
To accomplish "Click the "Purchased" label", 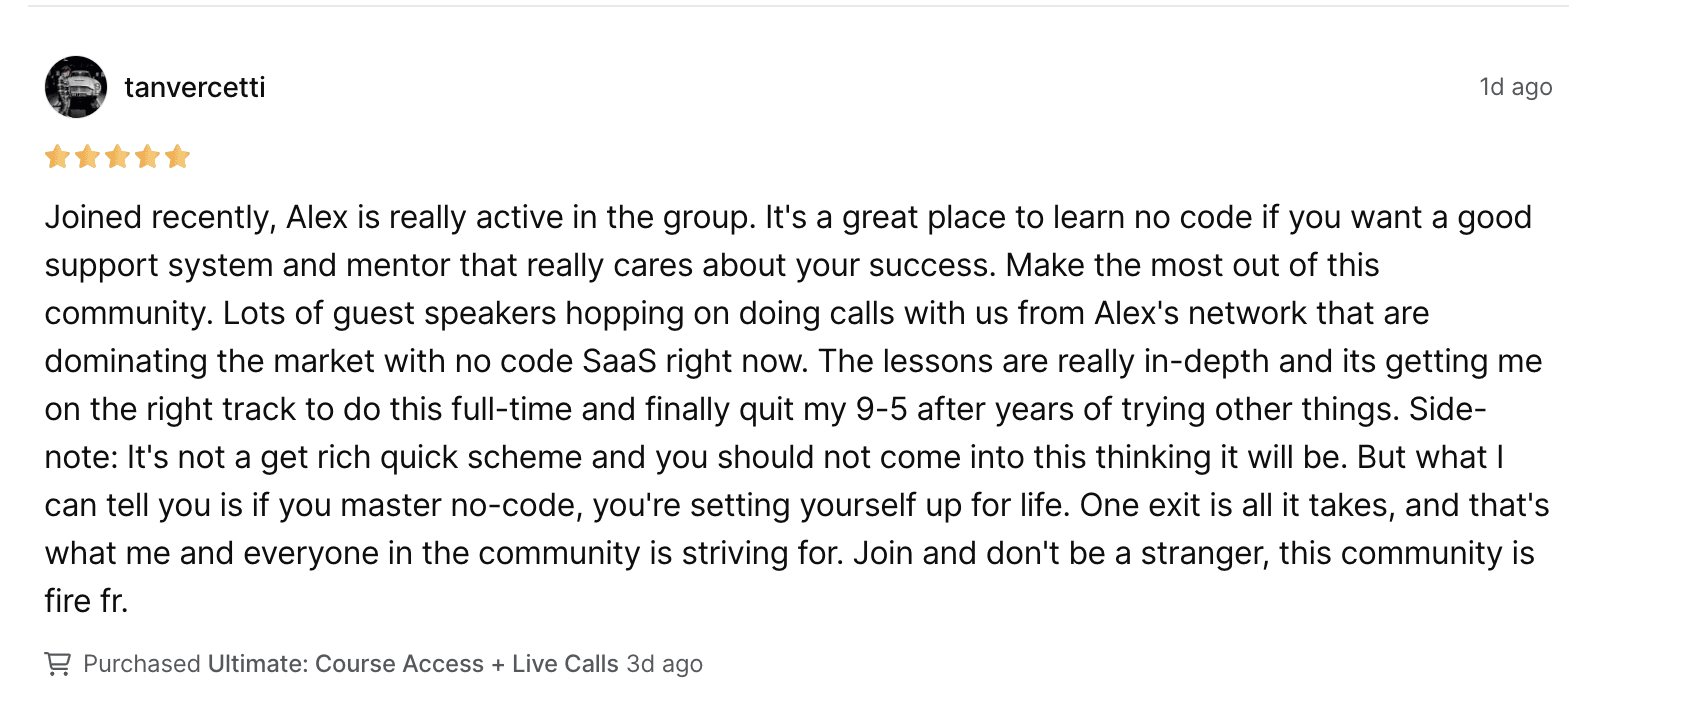I will pyautogui.click(x=142, y=664).
